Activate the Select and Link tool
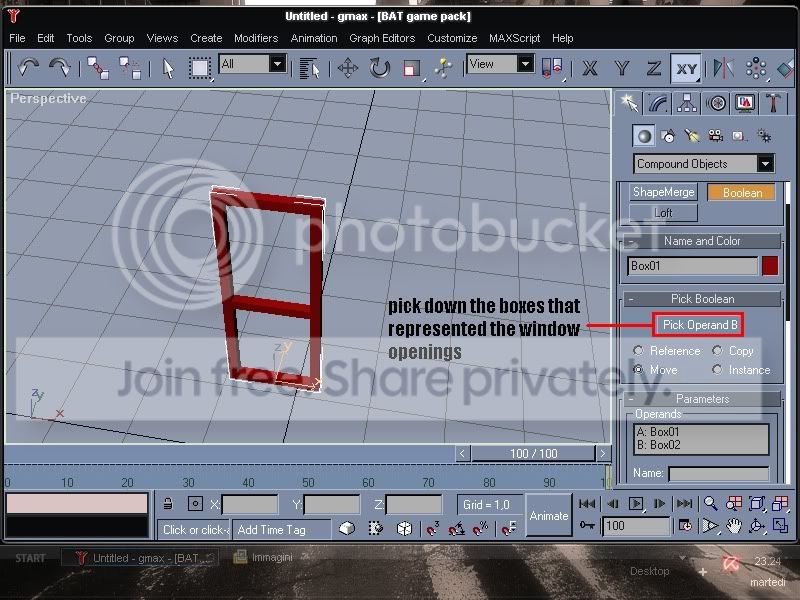The image size is (800, 600). tap(97, 68)
